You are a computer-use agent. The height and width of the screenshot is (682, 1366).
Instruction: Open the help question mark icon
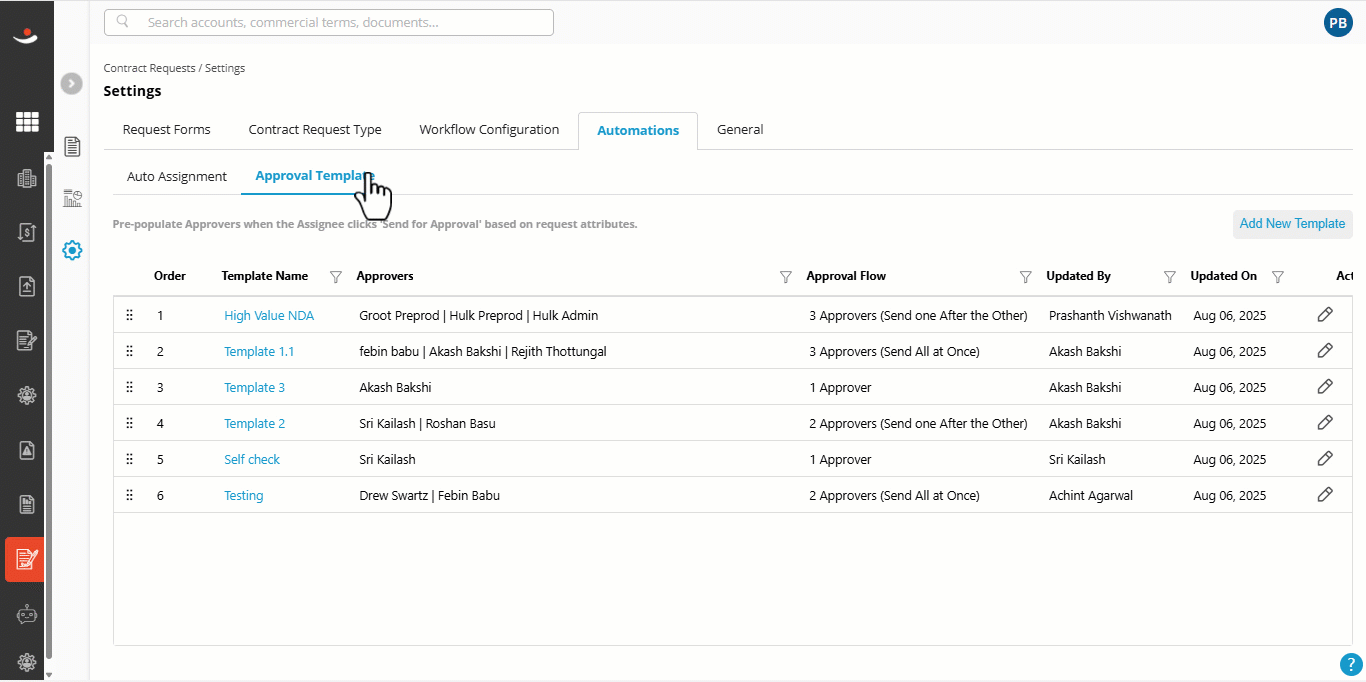(x=1351, y=664)
